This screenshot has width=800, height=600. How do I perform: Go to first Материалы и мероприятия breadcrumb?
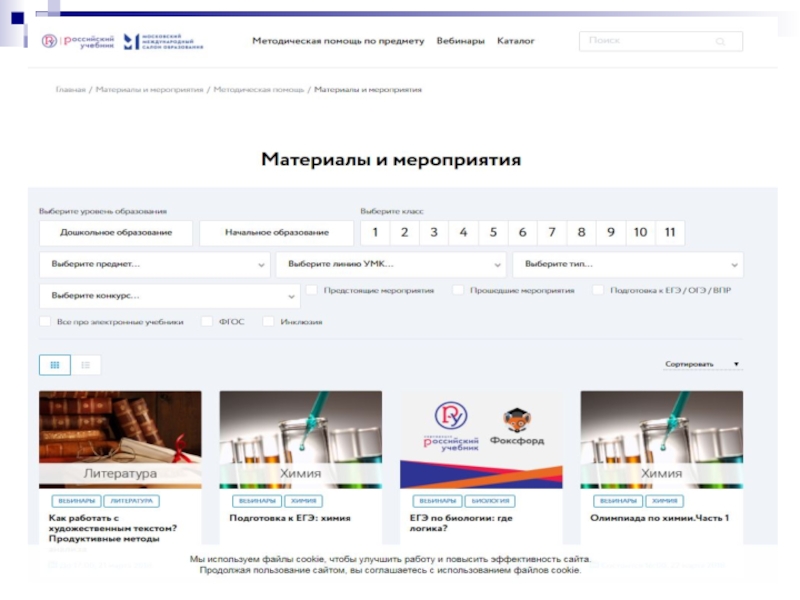coord(149,90)
